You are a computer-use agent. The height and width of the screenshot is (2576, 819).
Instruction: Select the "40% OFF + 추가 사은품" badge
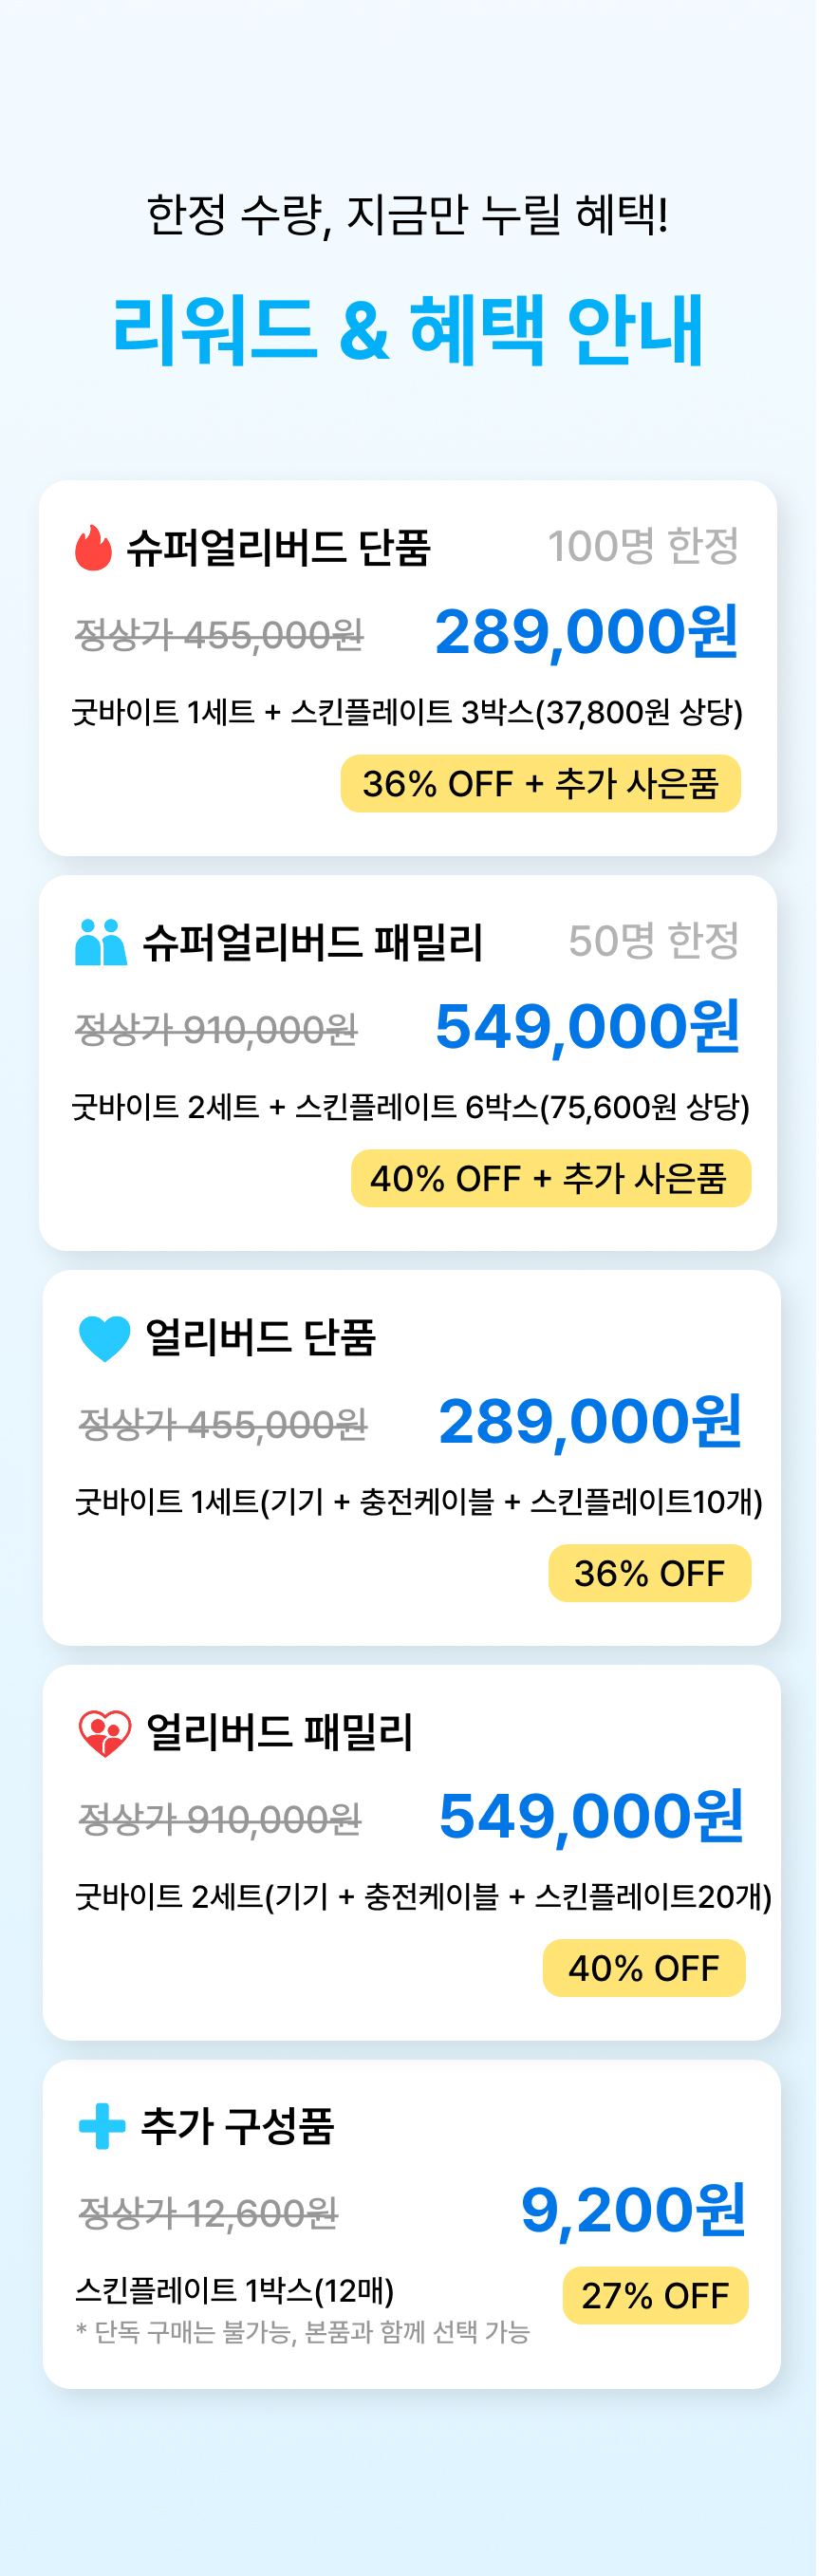(551, 1179)
